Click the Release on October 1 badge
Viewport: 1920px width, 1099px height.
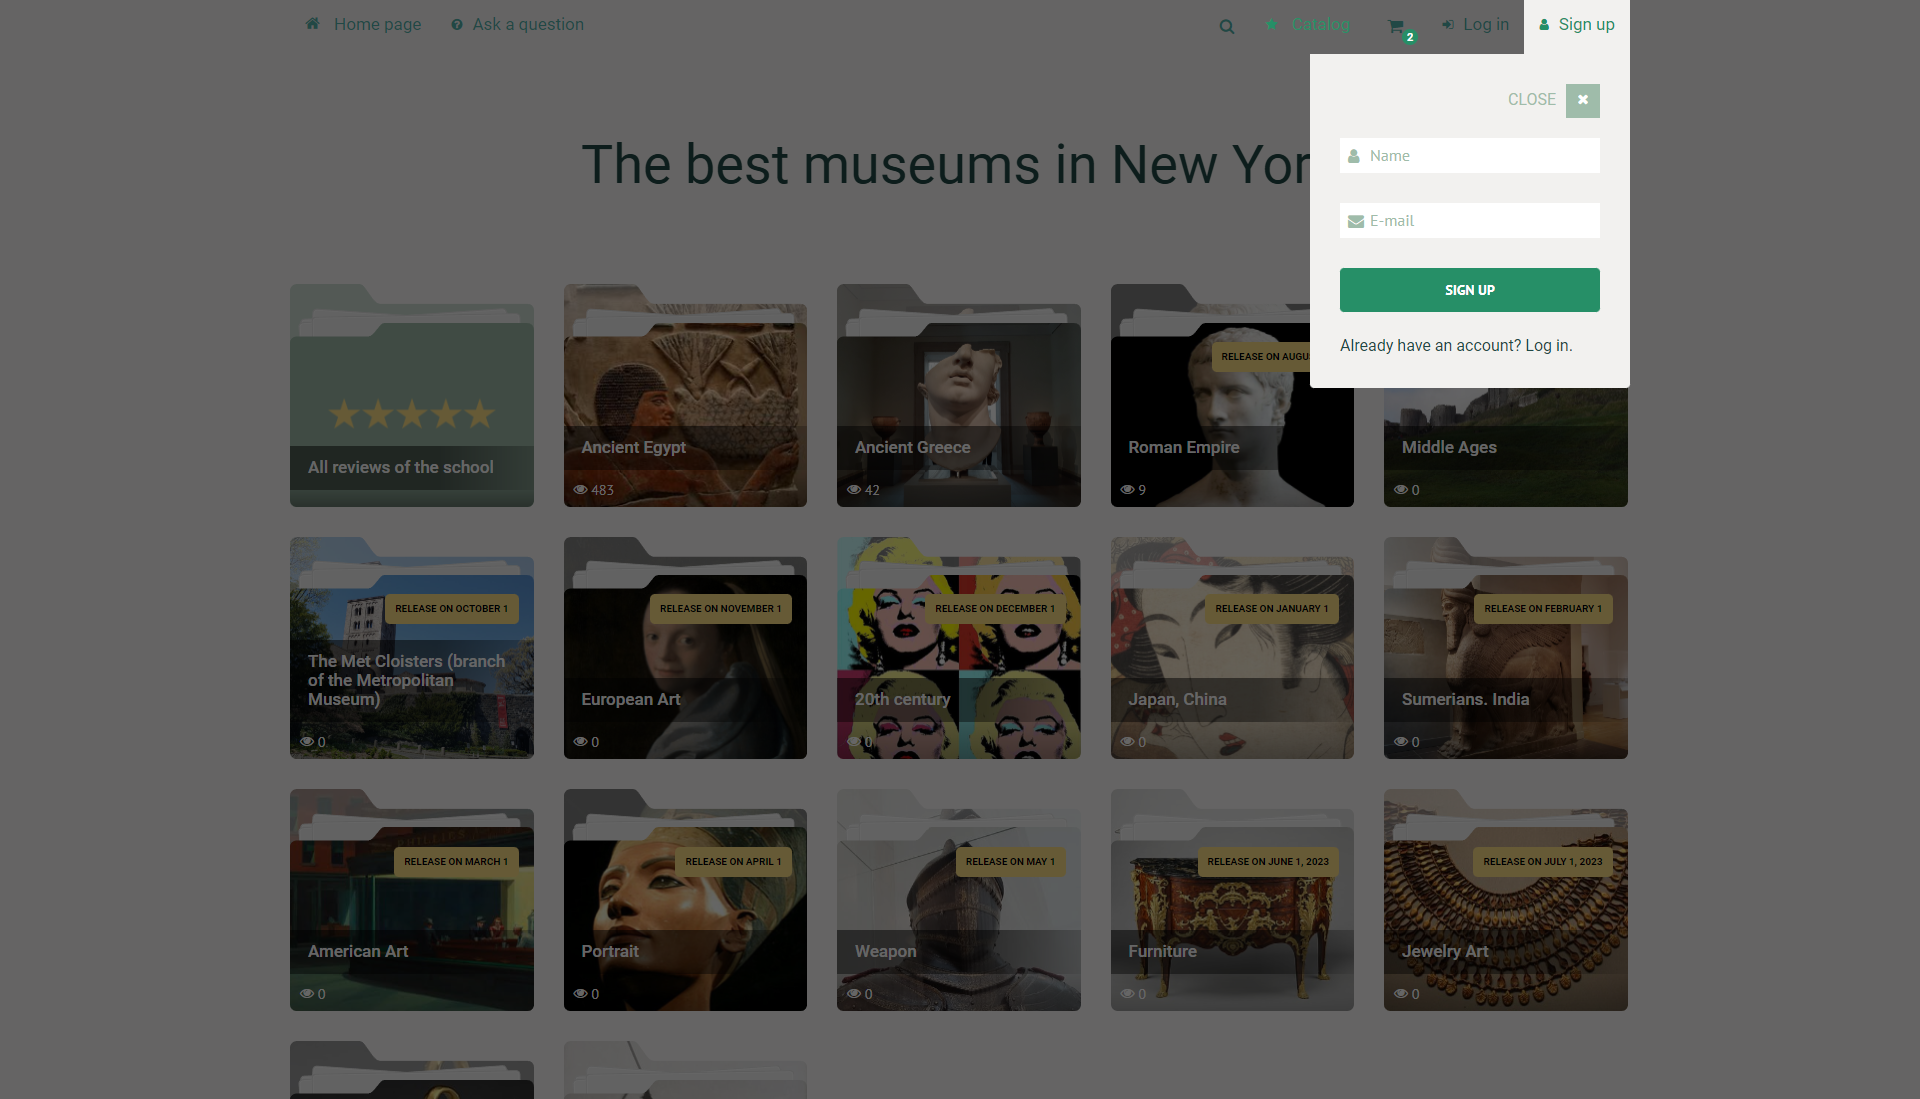452,609
